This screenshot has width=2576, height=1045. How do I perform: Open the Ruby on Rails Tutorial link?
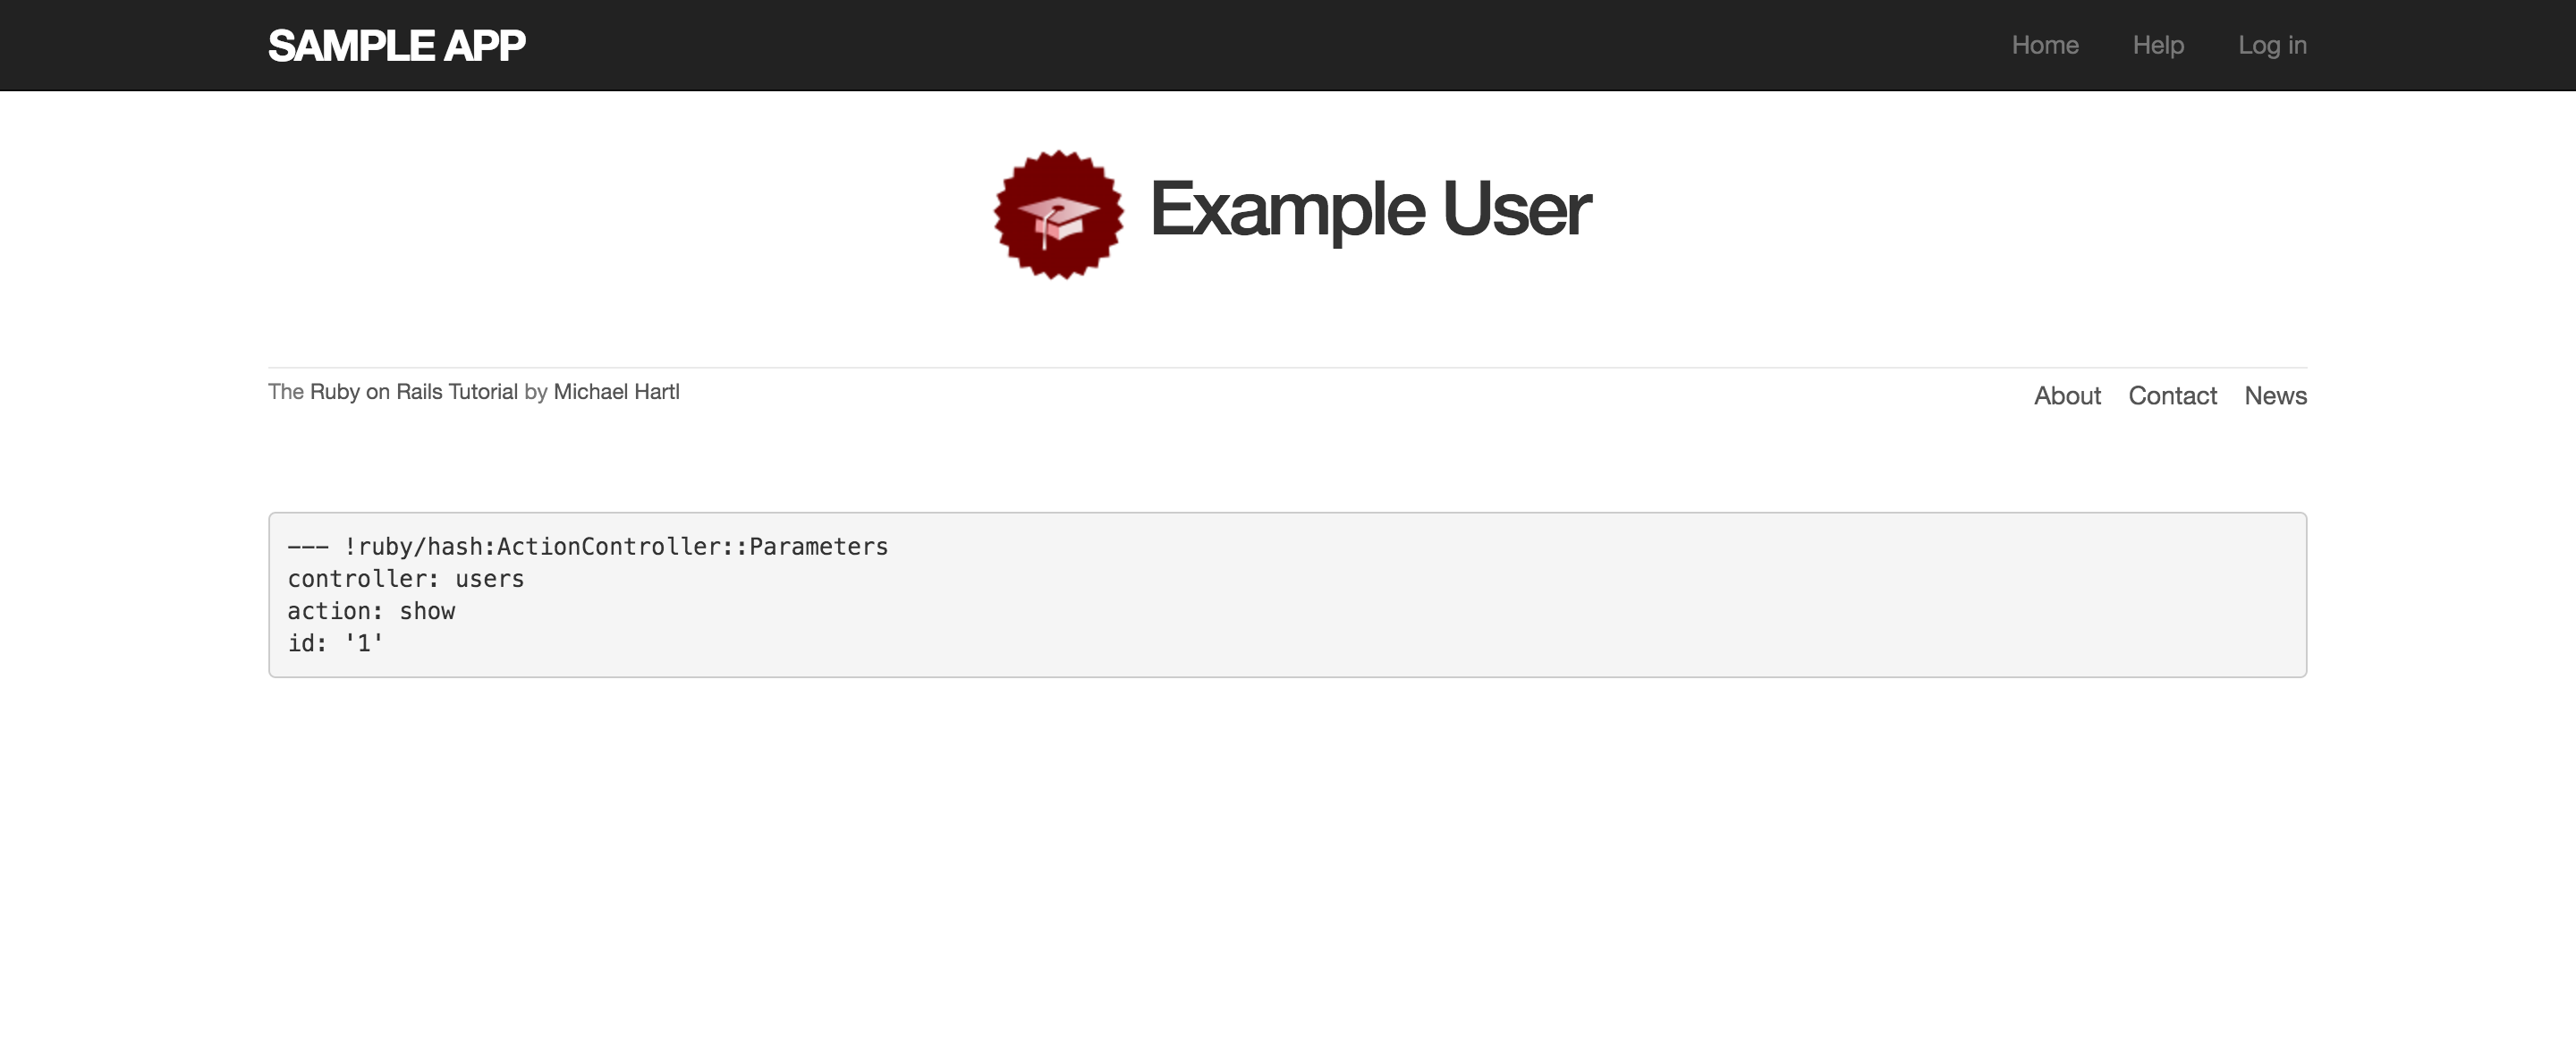pyautogui.click(x=413, y=392)
